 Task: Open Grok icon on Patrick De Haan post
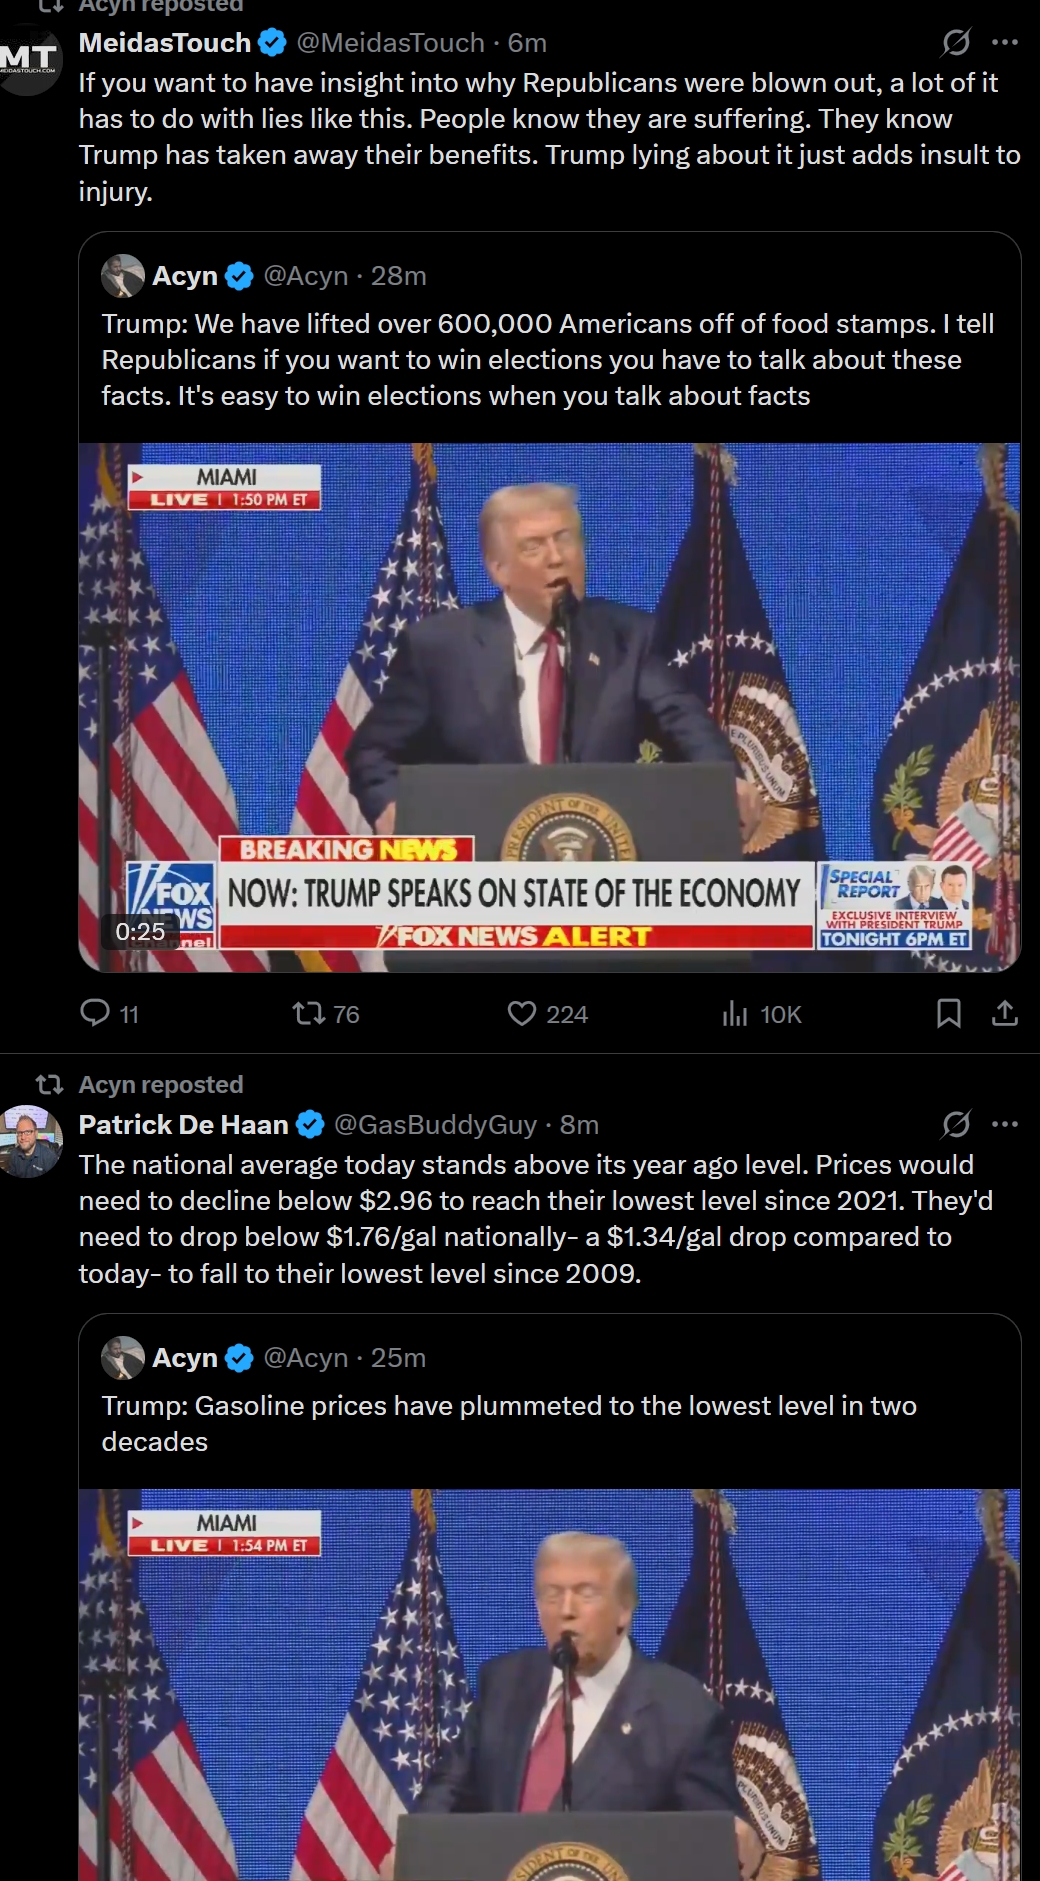[956, 1124]
